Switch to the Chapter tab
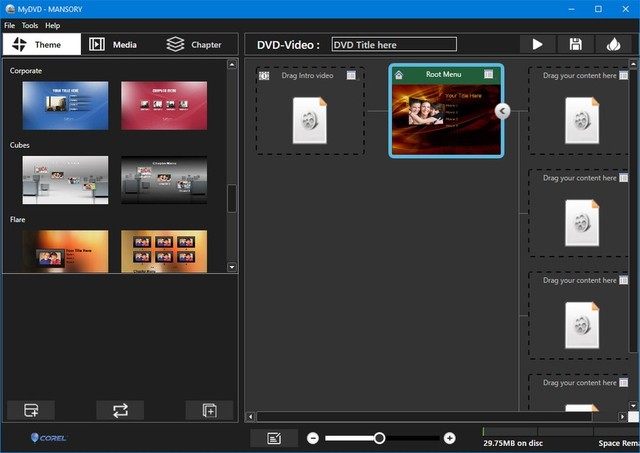 [194, 44]
